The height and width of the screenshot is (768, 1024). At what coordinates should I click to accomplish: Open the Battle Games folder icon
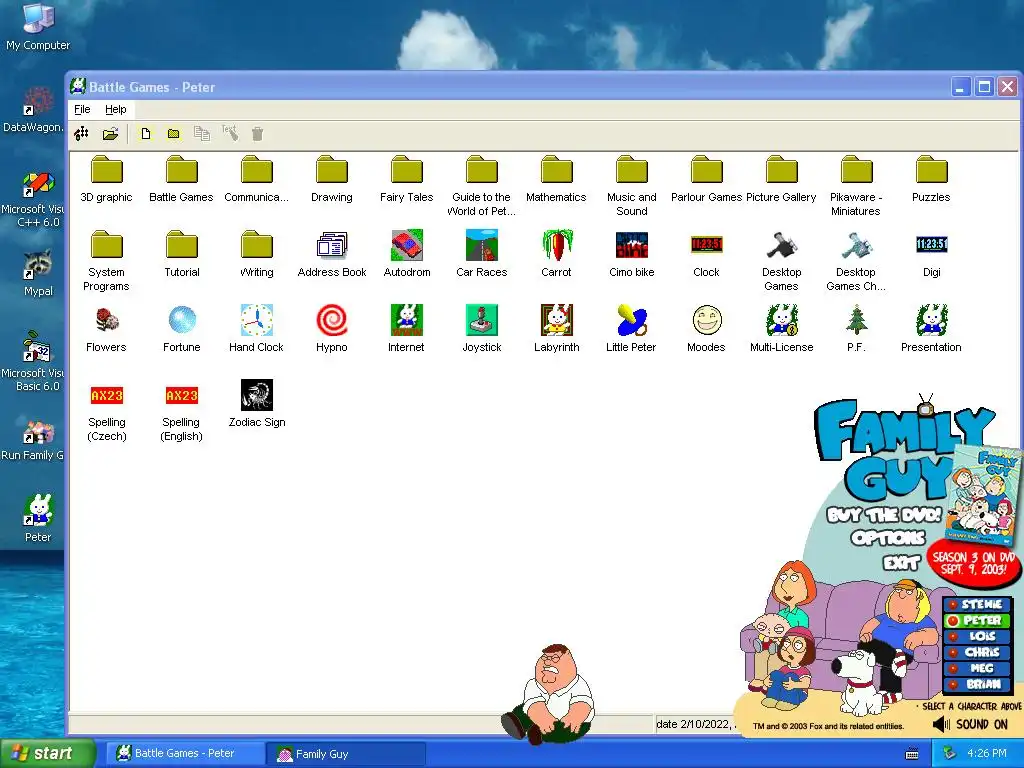click(182, 170)
